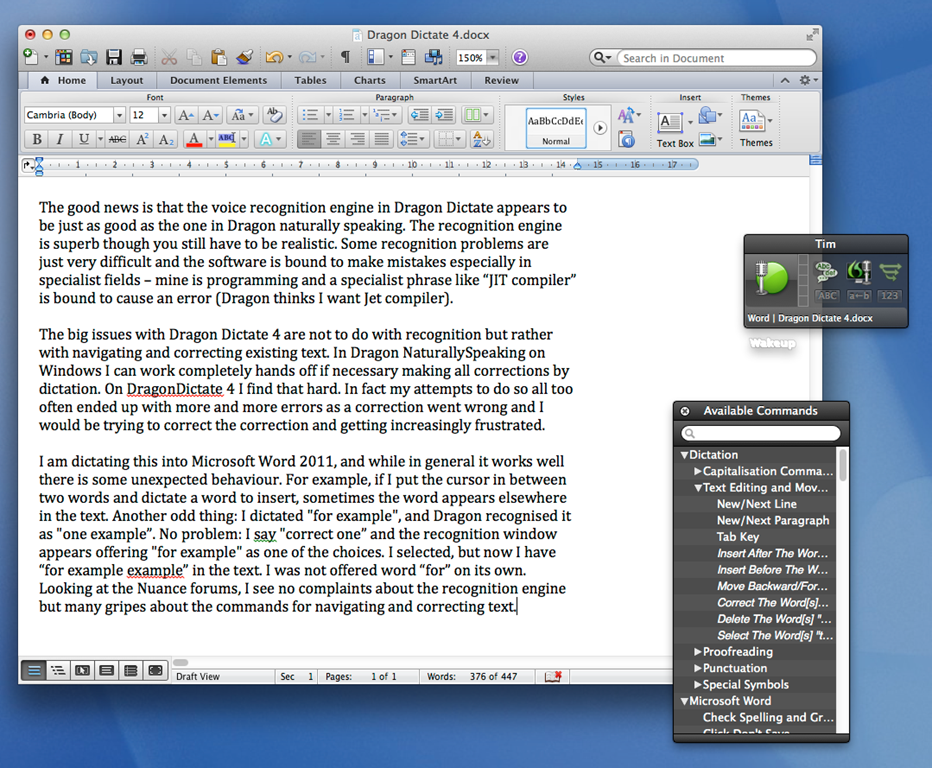
Task: Select Center text alignment
Action: [333, 140]
